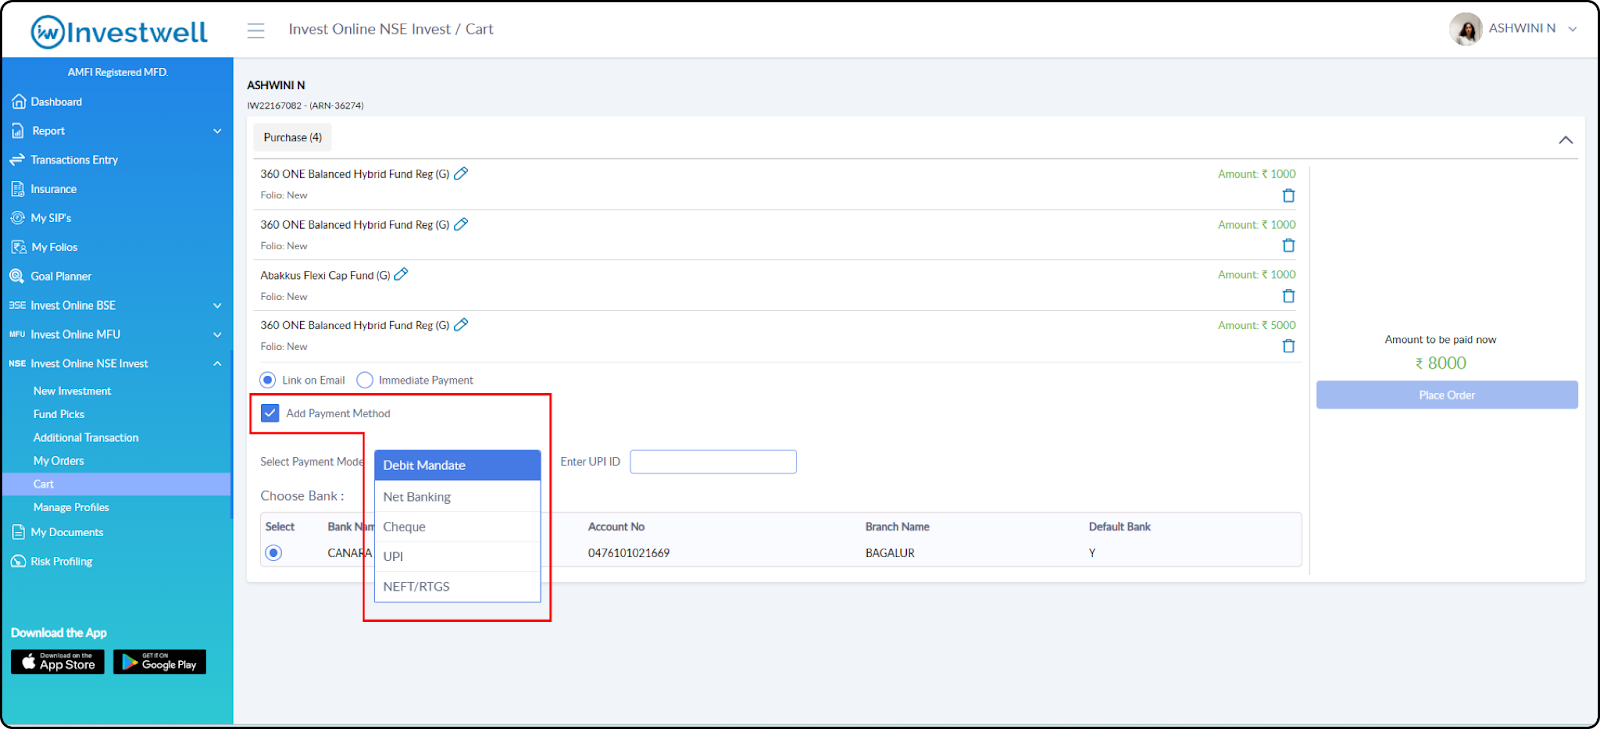Edit first 360 ONE Balanced Hybrid Fund entry
1600x729 pixels.
pos(461,173)
